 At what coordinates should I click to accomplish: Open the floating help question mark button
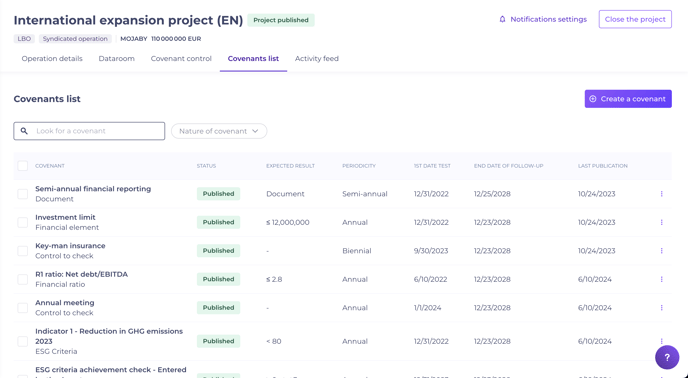667,357
